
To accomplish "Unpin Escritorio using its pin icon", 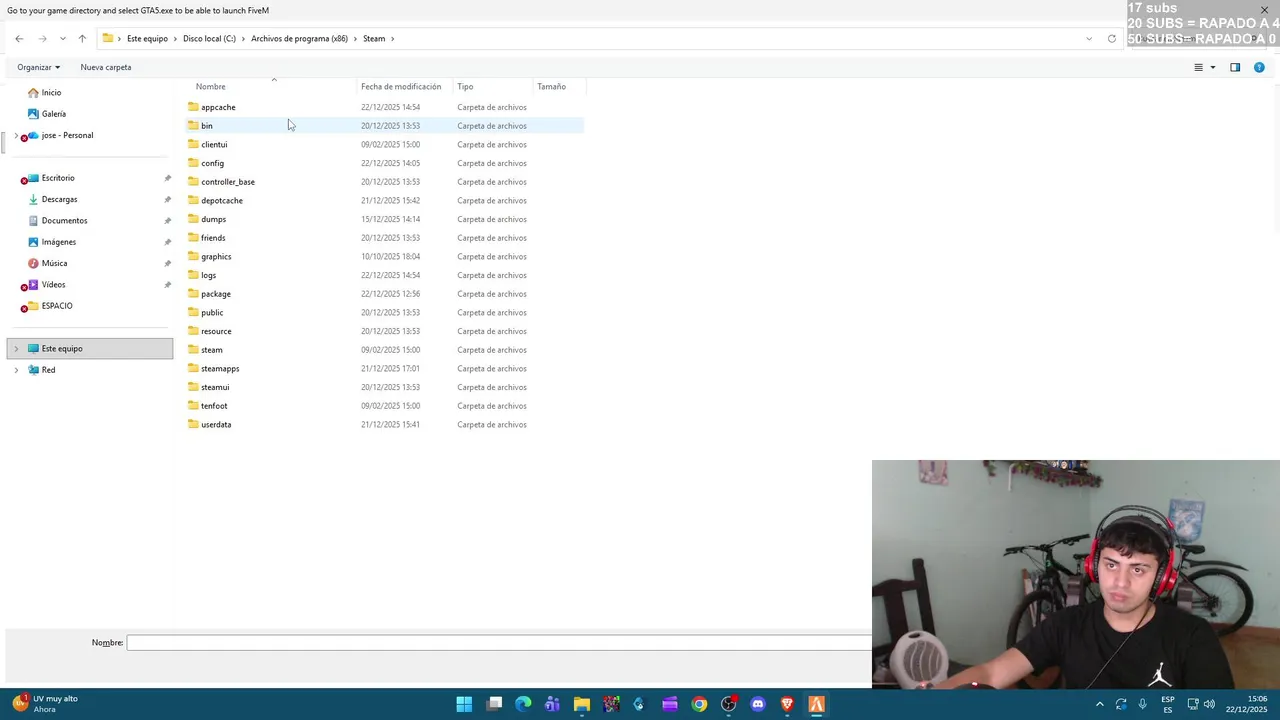I will tap(167, 178).
